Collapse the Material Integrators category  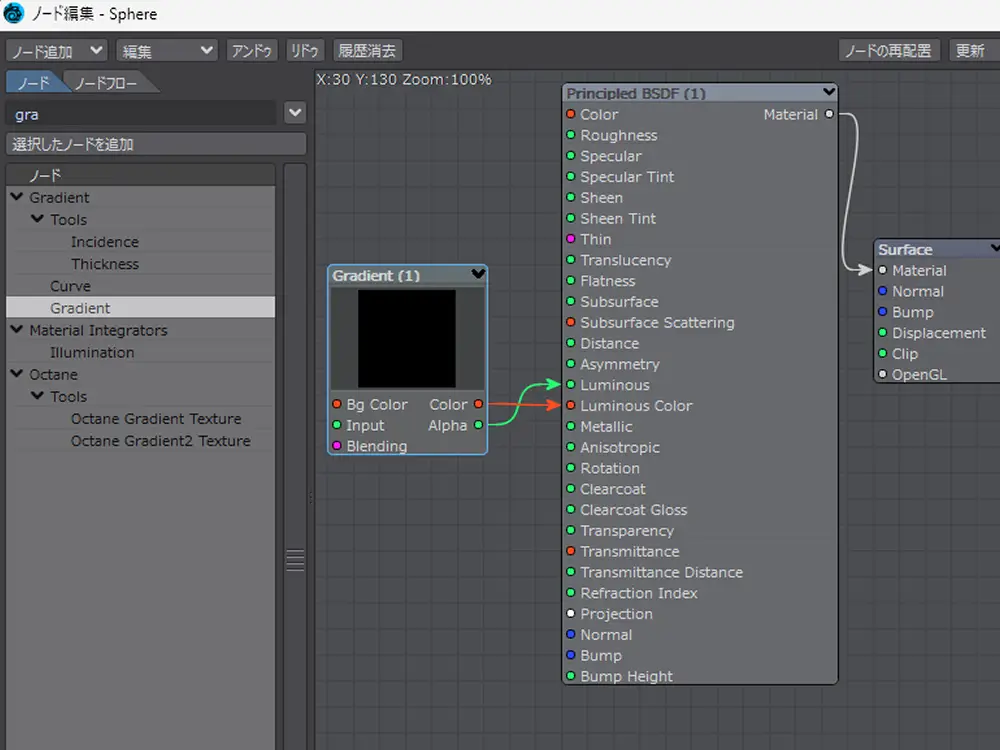pyautogui.click(x=17, y=330)
